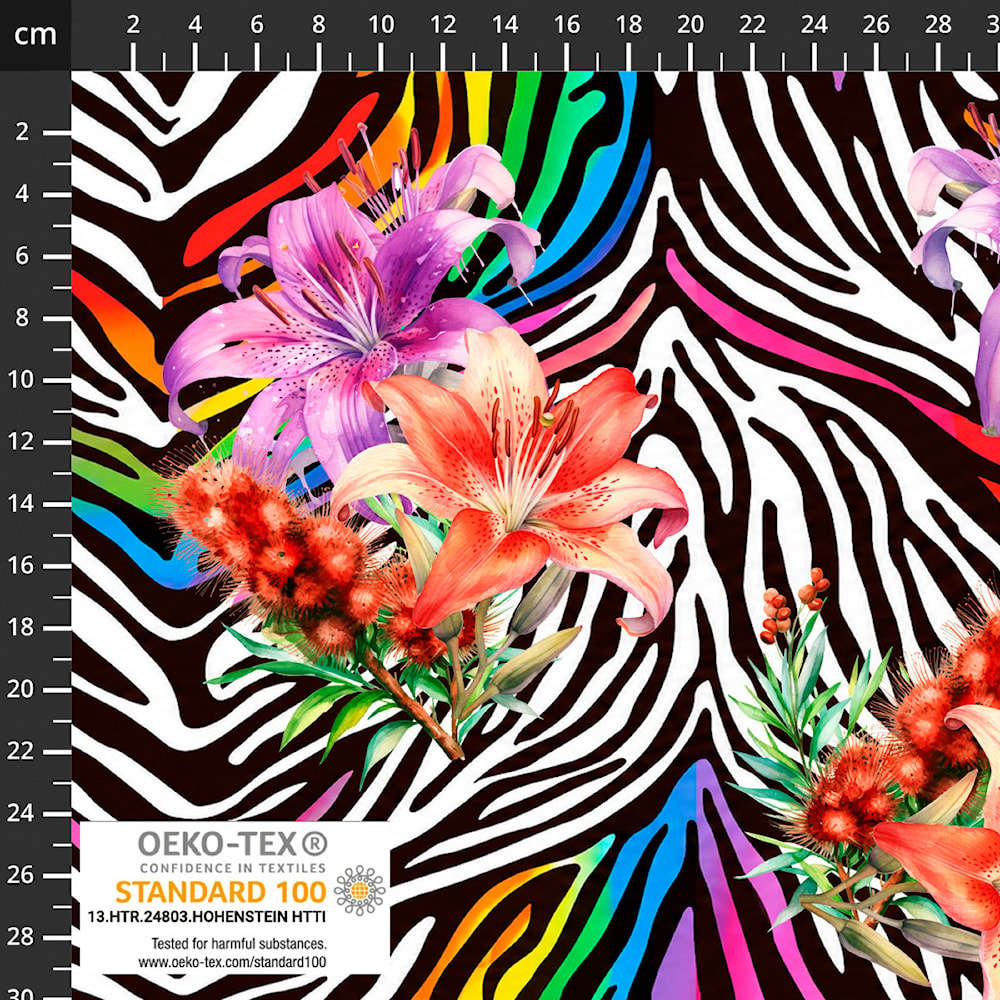Click the certificate number 13.HTR.24803.HOHENSTEIN HTTI
The image size is (1000, 1000).
click(207, 917)
